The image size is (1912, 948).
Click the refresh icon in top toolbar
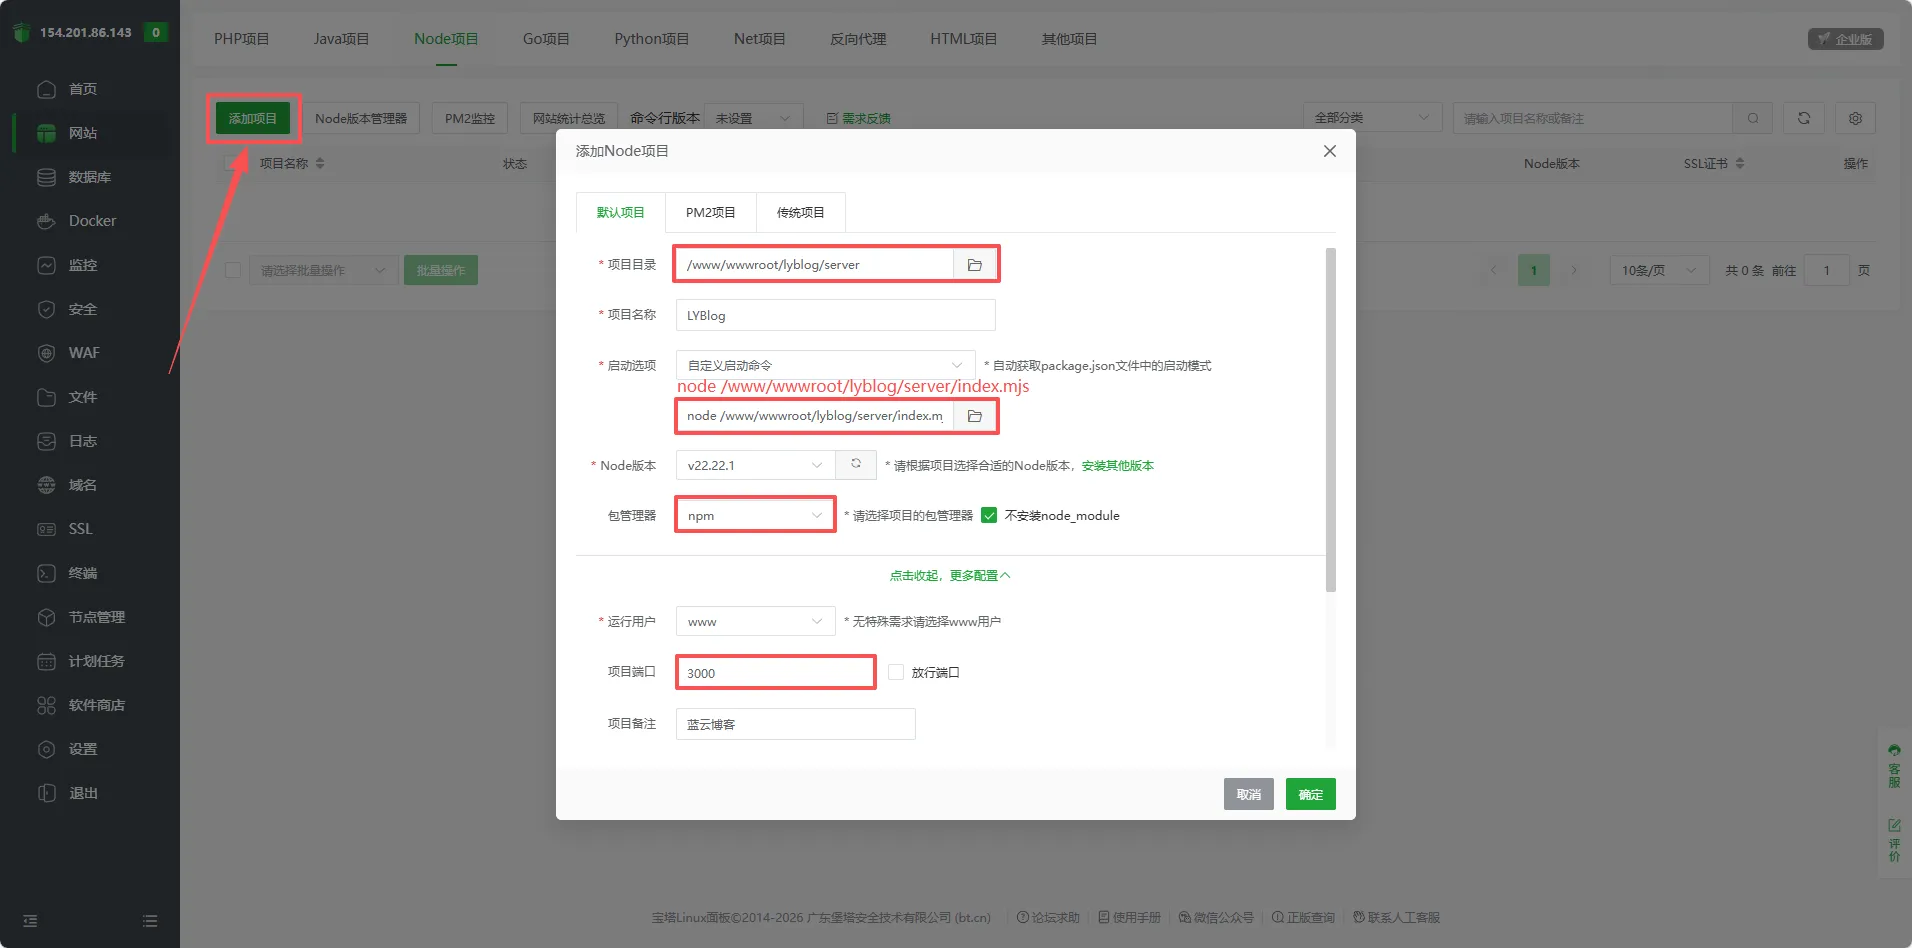(1804, 118)
